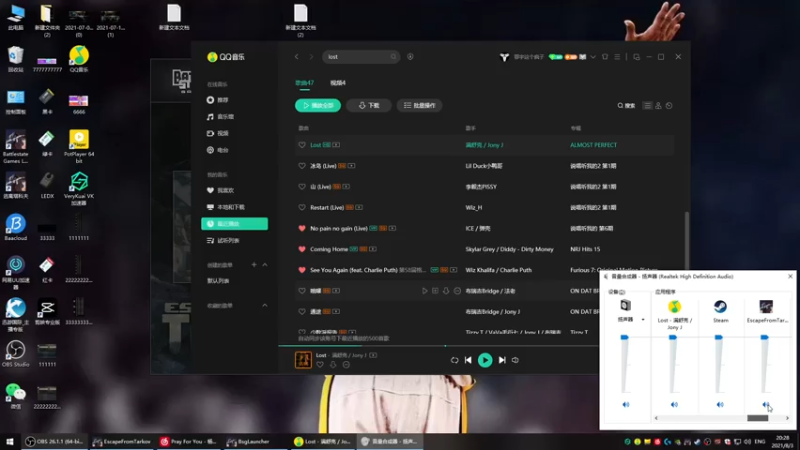
Task: Click the search field containing lost
Action: click(361, 57)
